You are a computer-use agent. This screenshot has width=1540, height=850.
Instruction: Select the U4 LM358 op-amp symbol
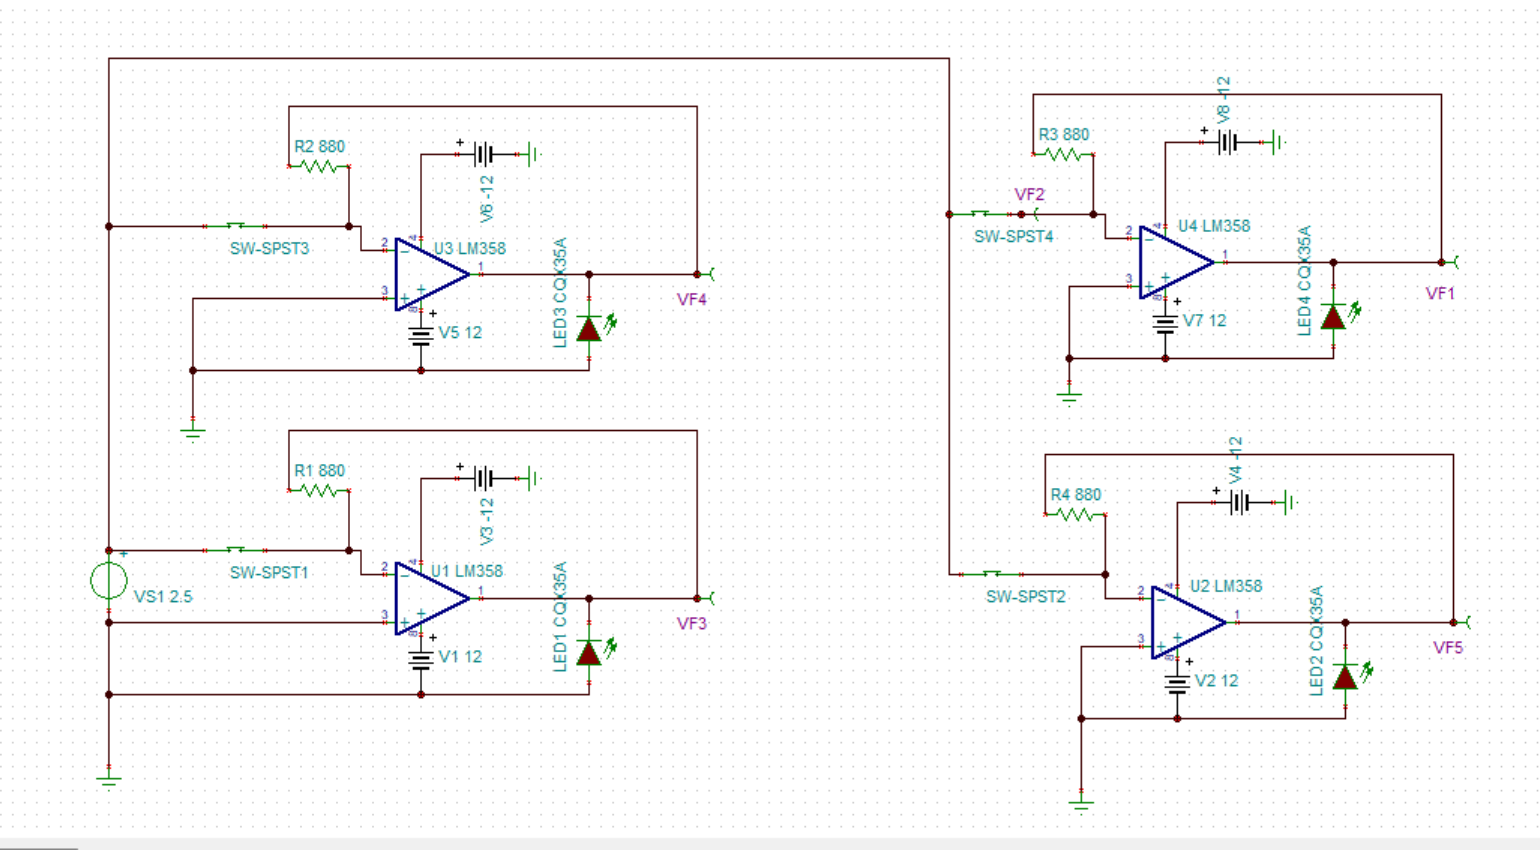[x=1176, y=262]
